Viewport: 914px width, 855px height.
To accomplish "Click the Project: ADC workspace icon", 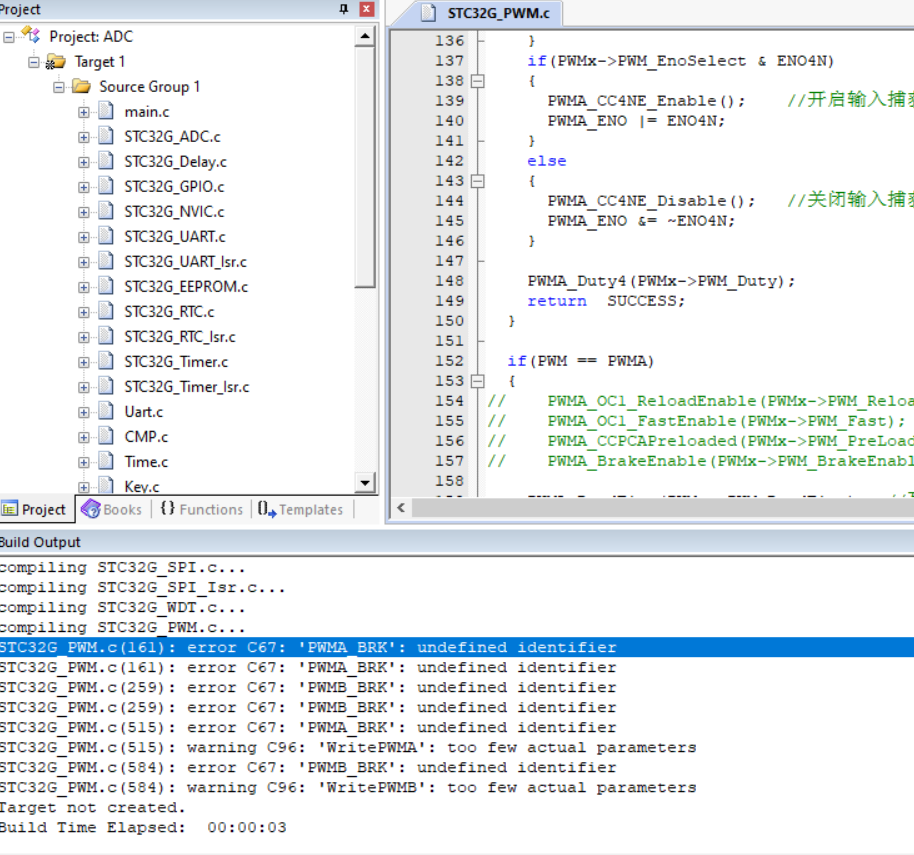I will pos(31,36).
